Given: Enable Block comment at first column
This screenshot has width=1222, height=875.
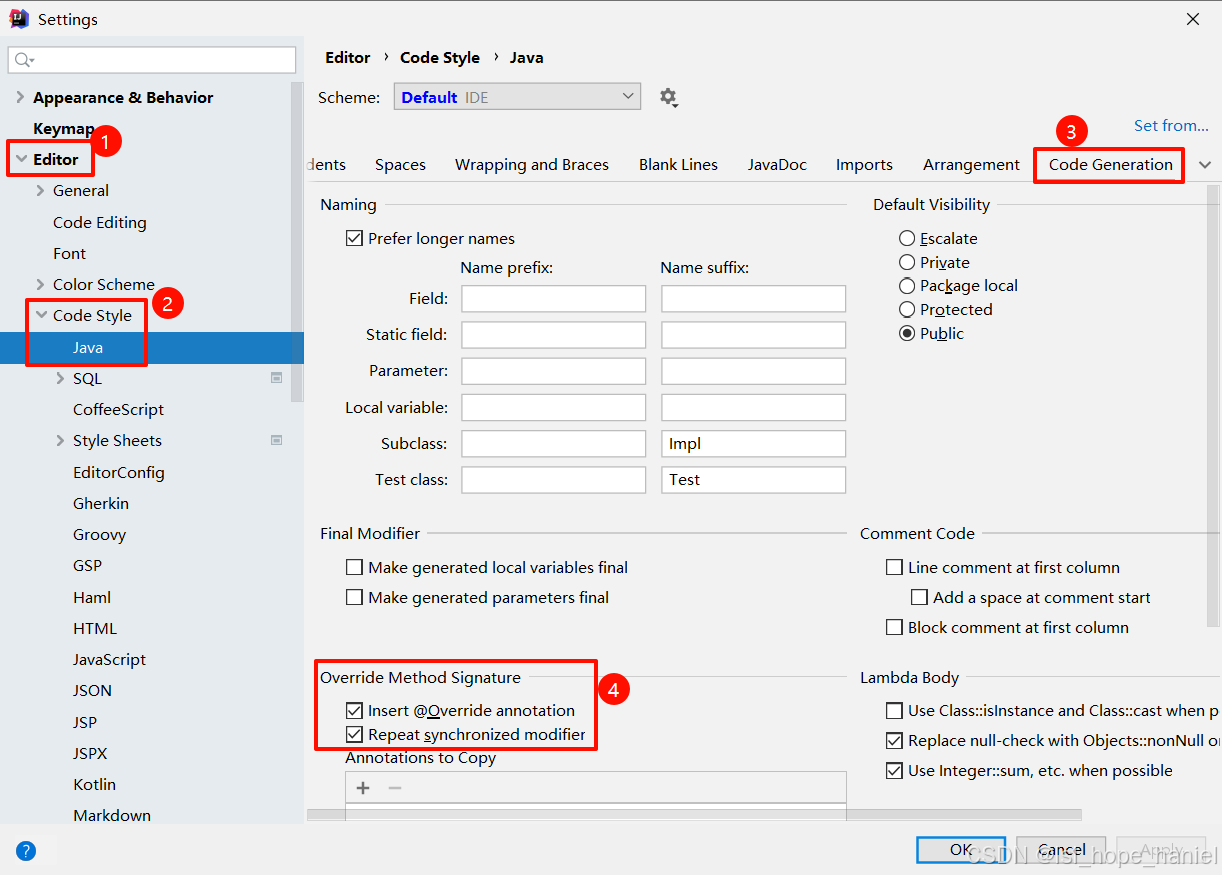Looking at the screenshot, I should click(894, 627).
